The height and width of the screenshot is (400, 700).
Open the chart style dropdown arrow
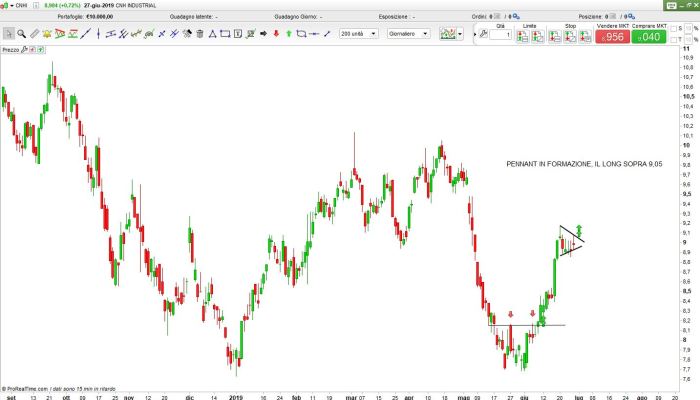(462, 33)
